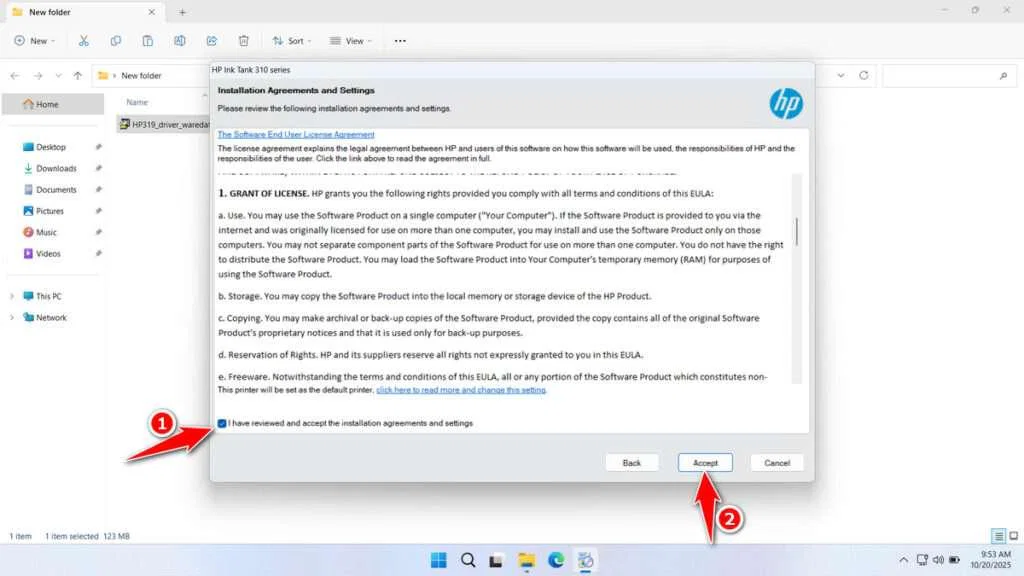This screenshot has width=1024, height=576.
Task: Share the selected file
Action: click(x=211, y=40)
